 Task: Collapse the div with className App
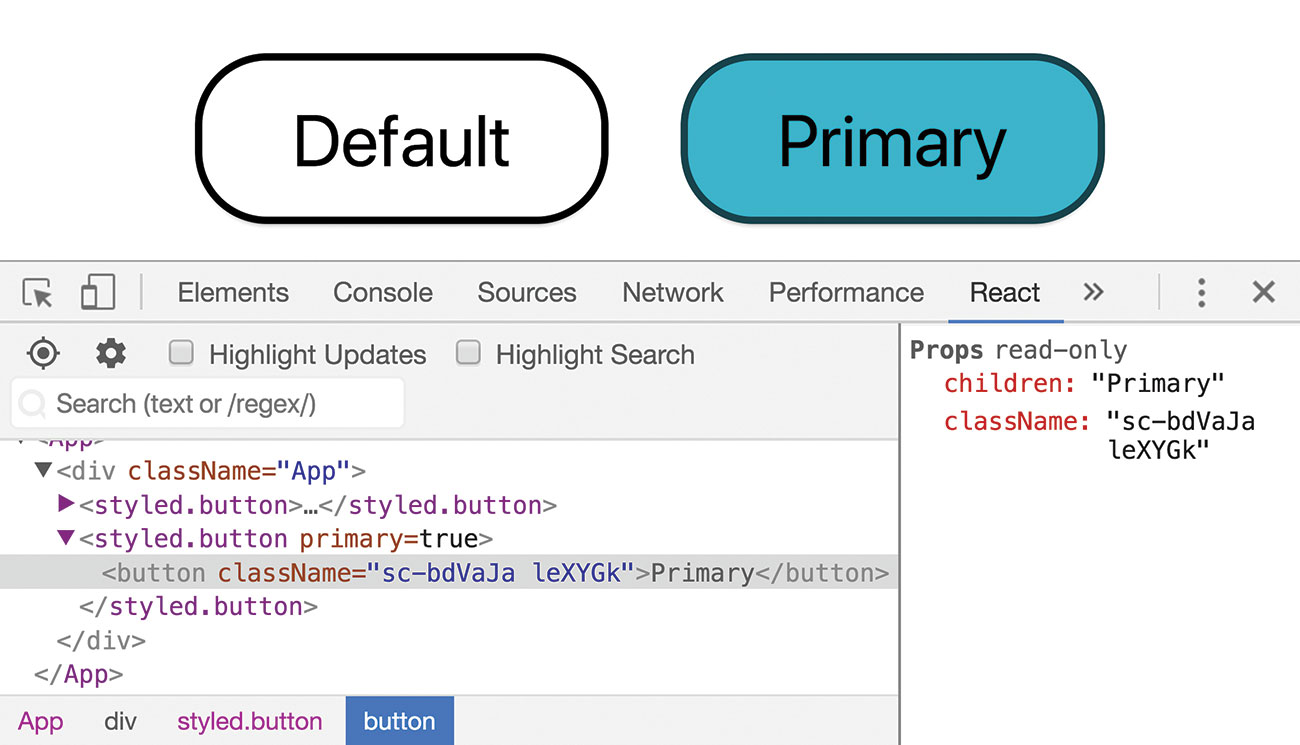[42, 470]
